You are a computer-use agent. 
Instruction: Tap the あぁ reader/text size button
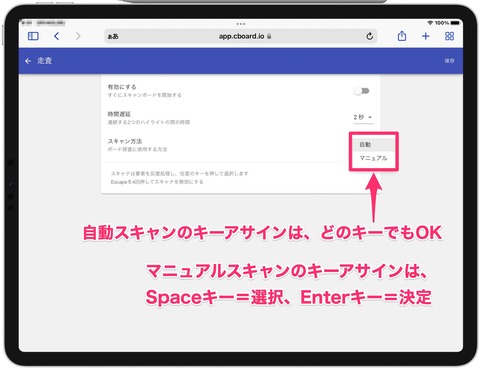[x=113, y=36]
